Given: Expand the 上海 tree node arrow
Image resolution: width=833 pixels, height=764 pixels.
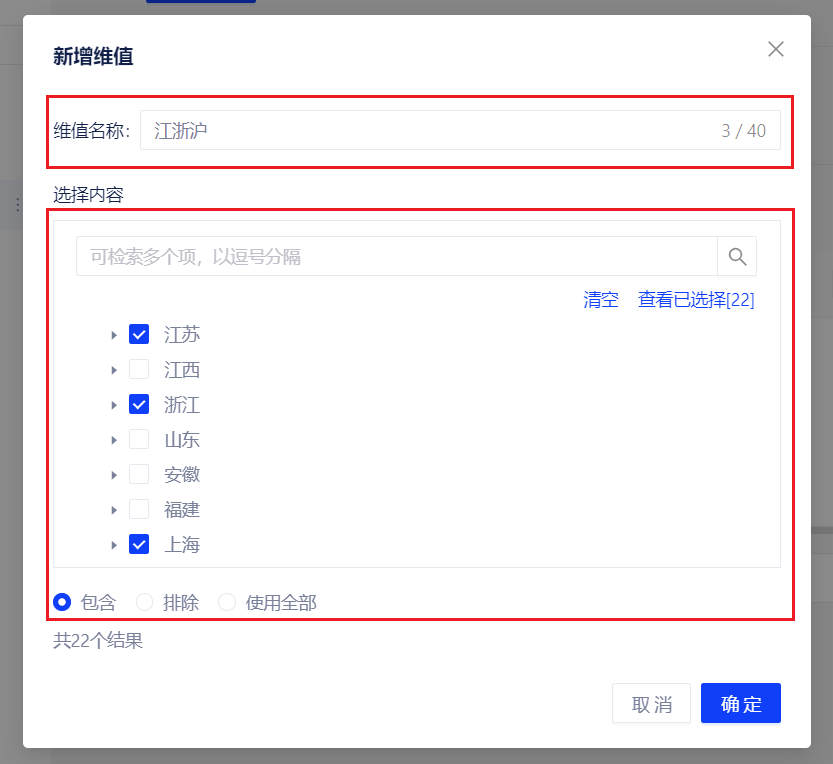Looking at the screenshot, I should click(x=114, y=545).
